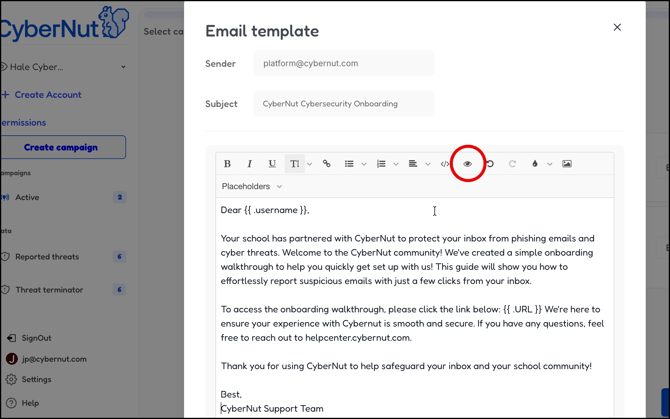Open the Hale Cyber account selector

66,67
